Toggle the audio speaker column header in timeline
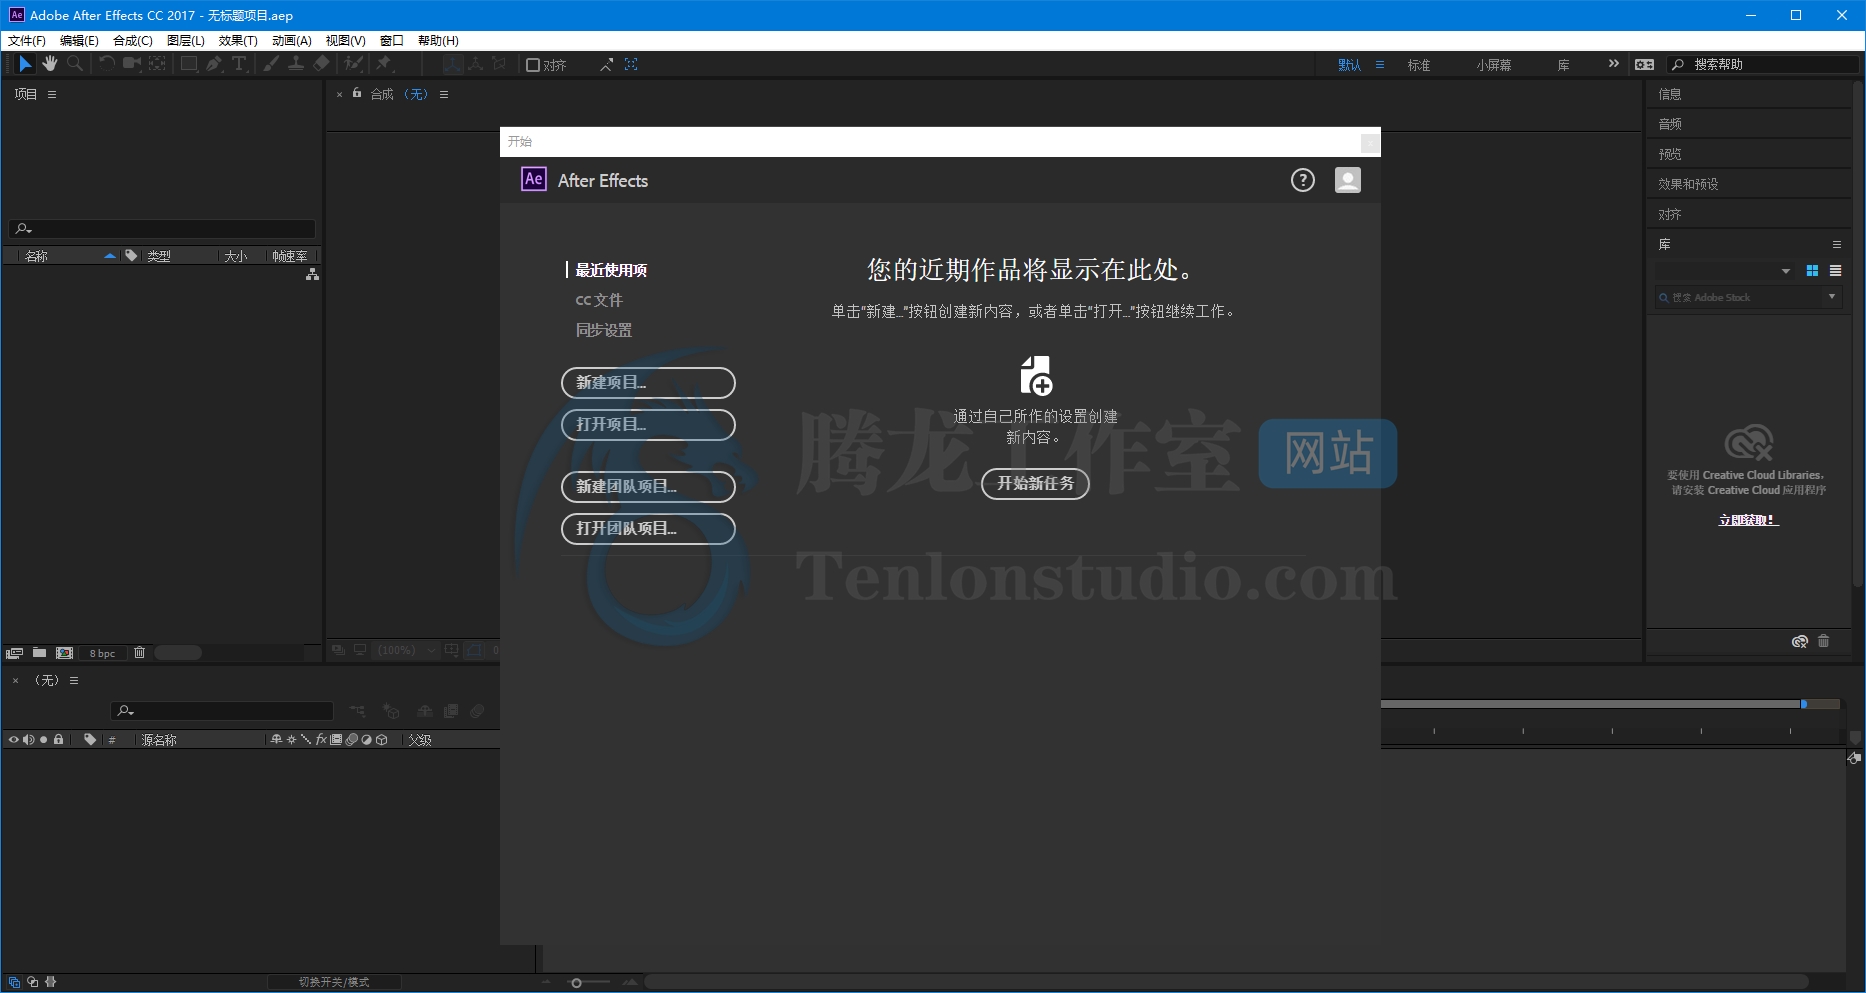This screenshot has width=1866, height=993. click(x=29, y=740)
